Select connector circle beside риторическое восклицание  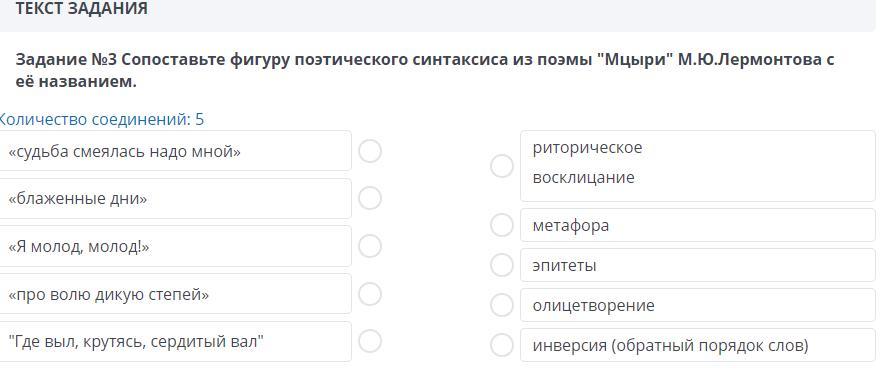[x=502, y=166]
